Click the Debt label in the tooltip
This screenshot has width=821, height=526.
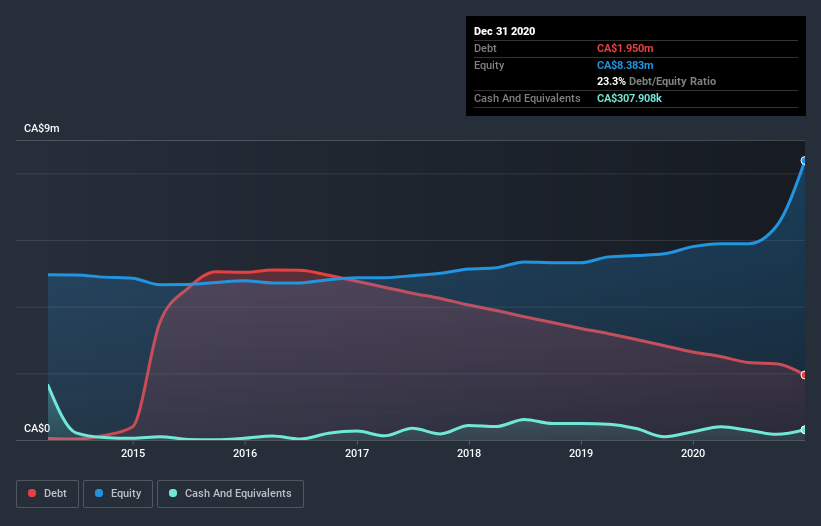[485, 49]
